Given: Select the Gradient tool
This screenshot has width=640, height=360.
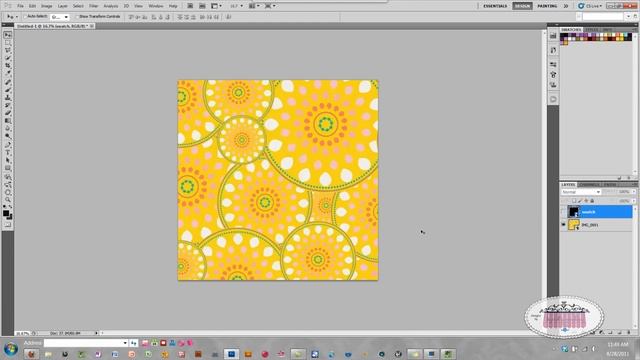Looking at the screenshot, I should (8, 121).
